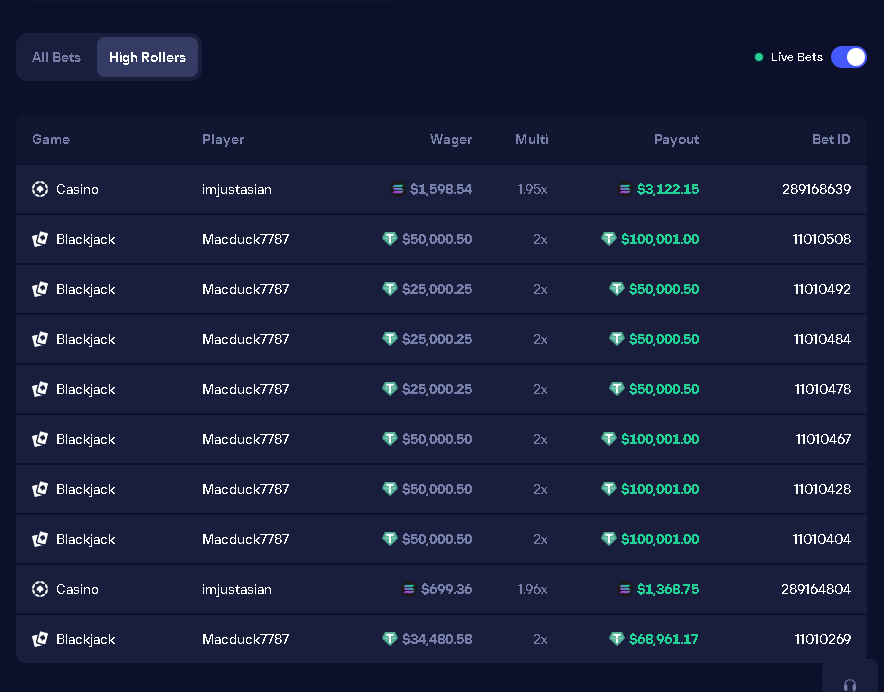Open player imjustasian in bet 289168639's row
Viewport: 884px width, 692px height.
(237, 189)
